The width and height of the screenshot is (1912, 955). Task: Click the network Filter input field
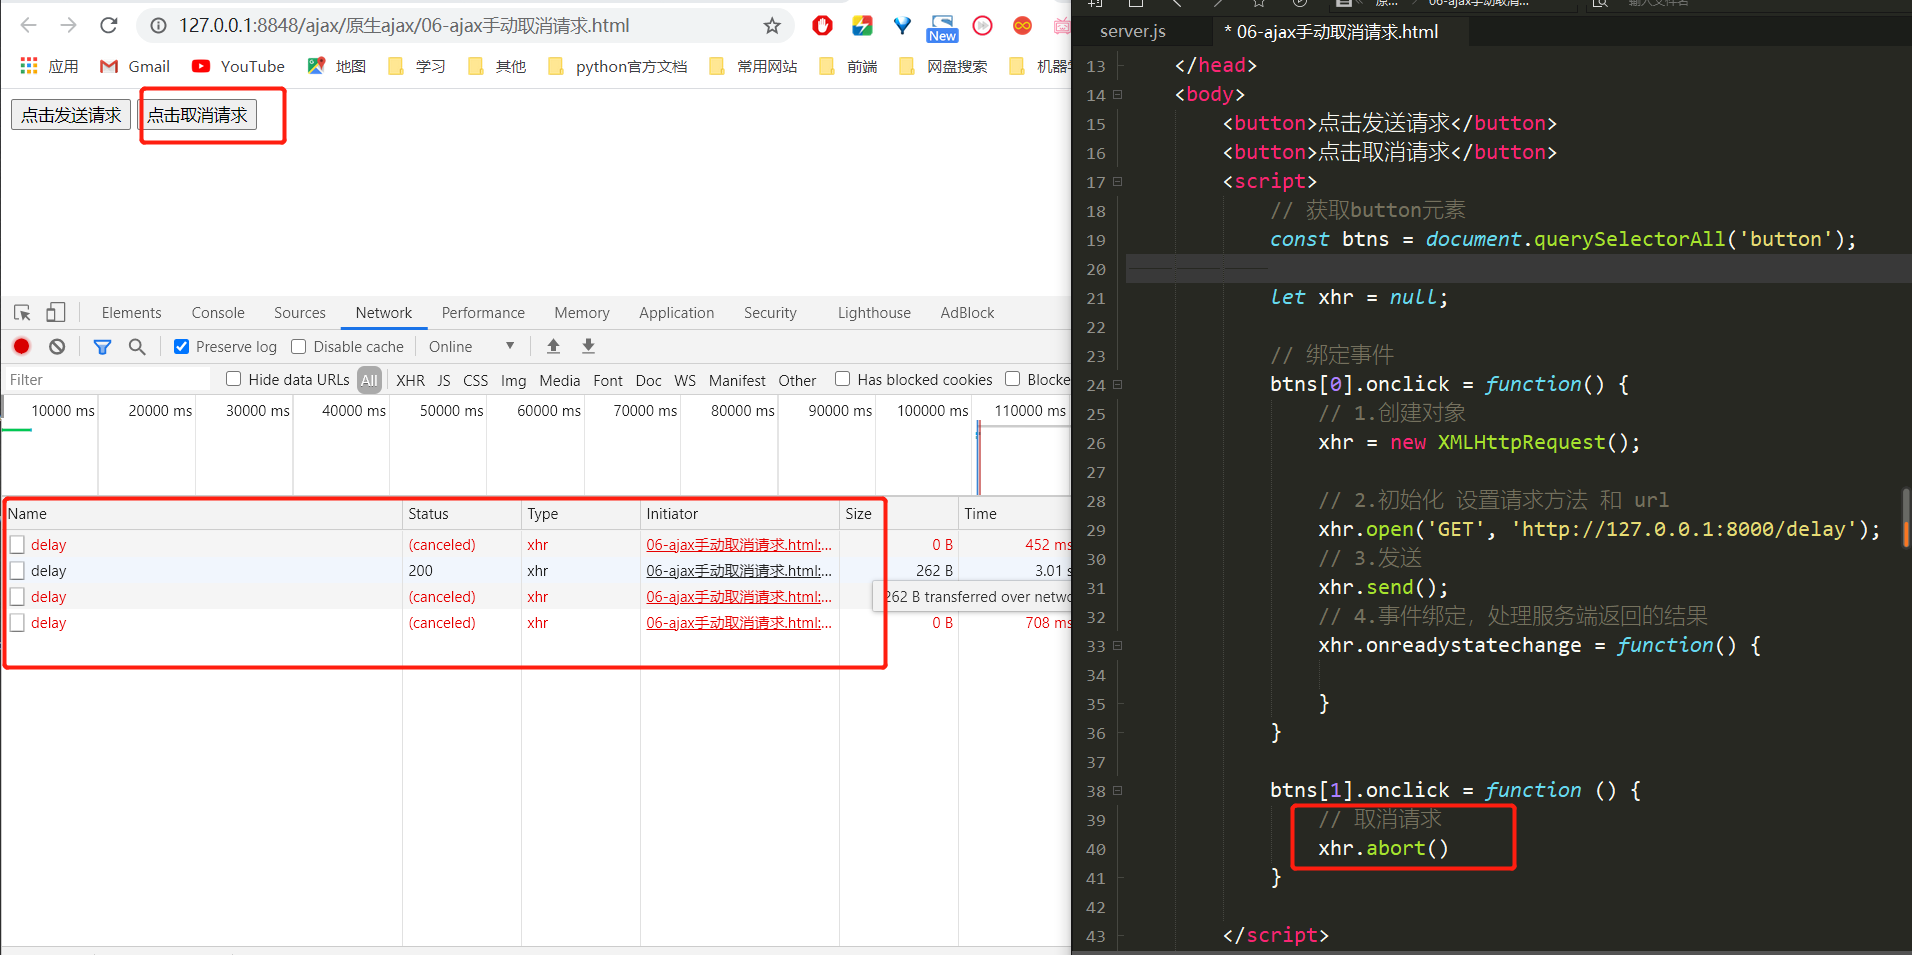(x=107, y=379)
